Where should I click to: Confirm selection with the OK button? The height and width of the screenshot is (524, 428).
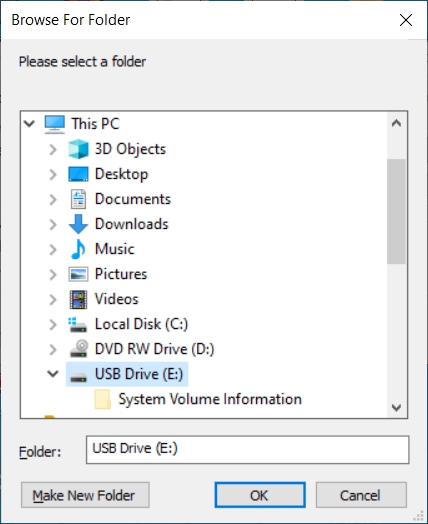click(260, 495)
